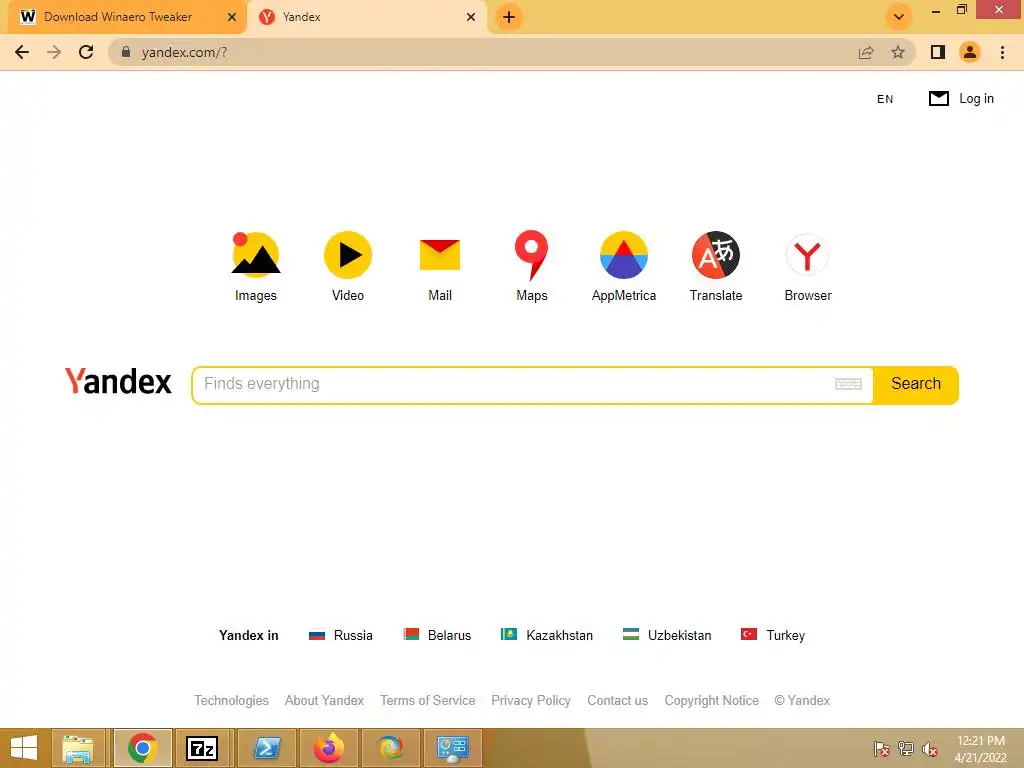Bookmark this page with the star icon
This screenshot has height=768, width=1024.
click(x=898, y=52)
